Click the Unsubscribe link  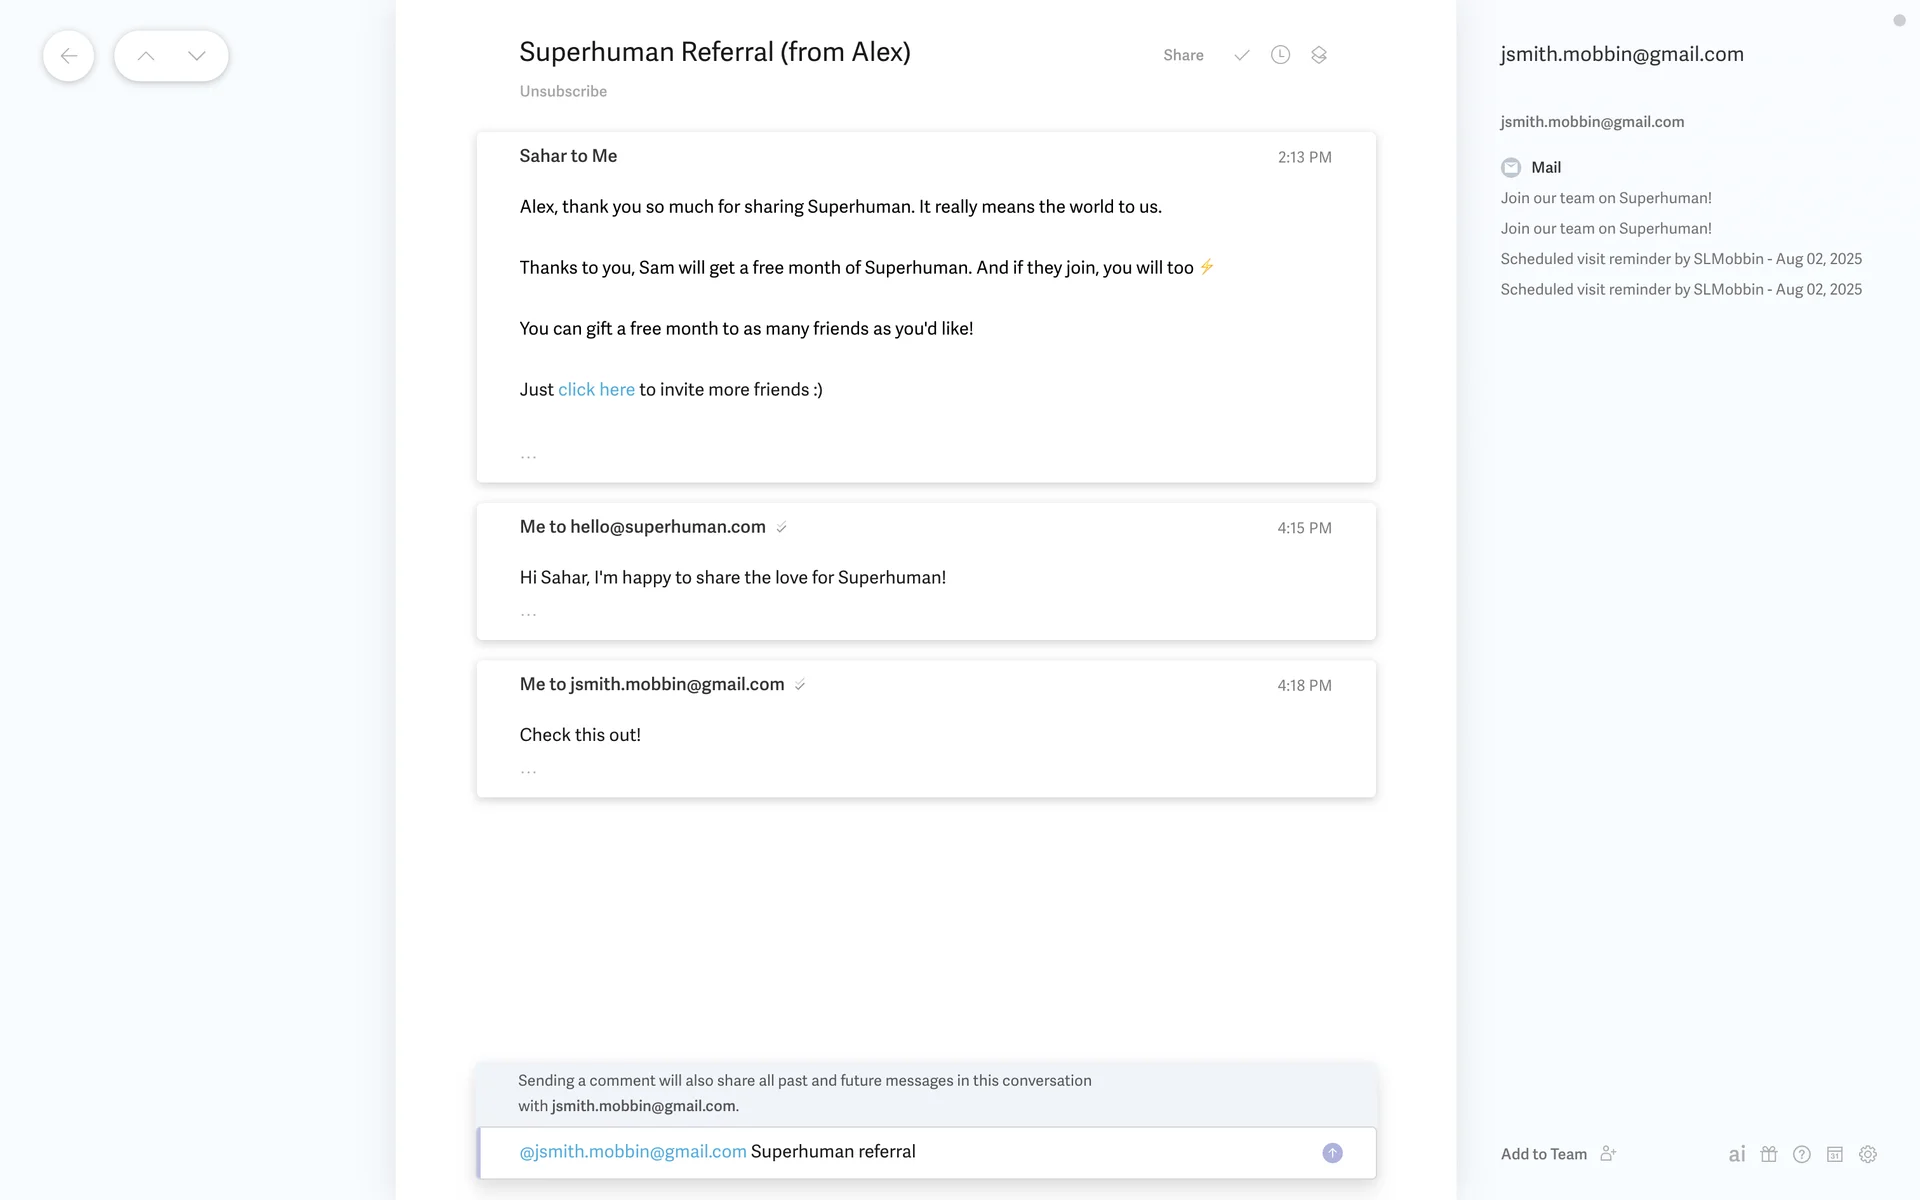tap(563, 91)
